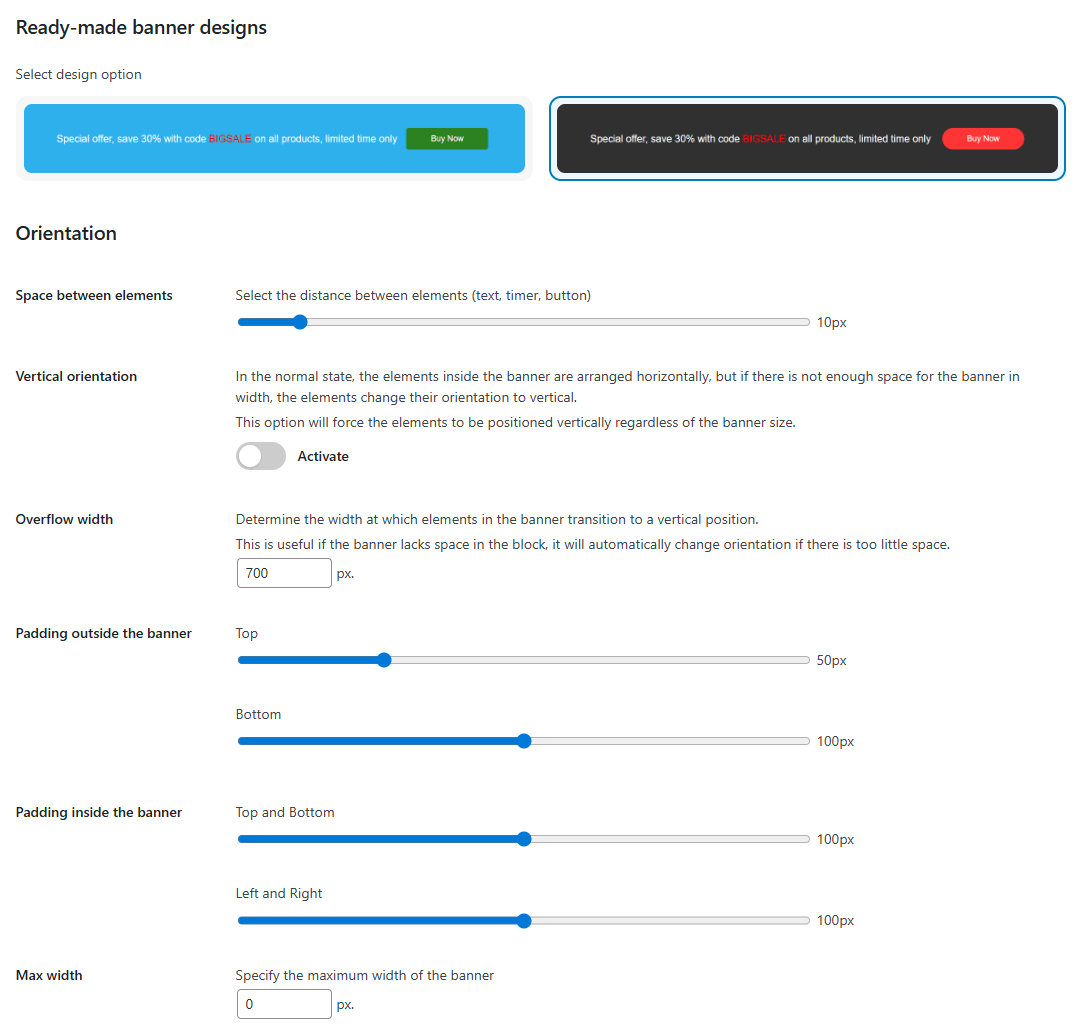This screenshot has height=1035, width=1080.
Task: Click the Activate label beside the switch
Action: click(x=323, y=456)
